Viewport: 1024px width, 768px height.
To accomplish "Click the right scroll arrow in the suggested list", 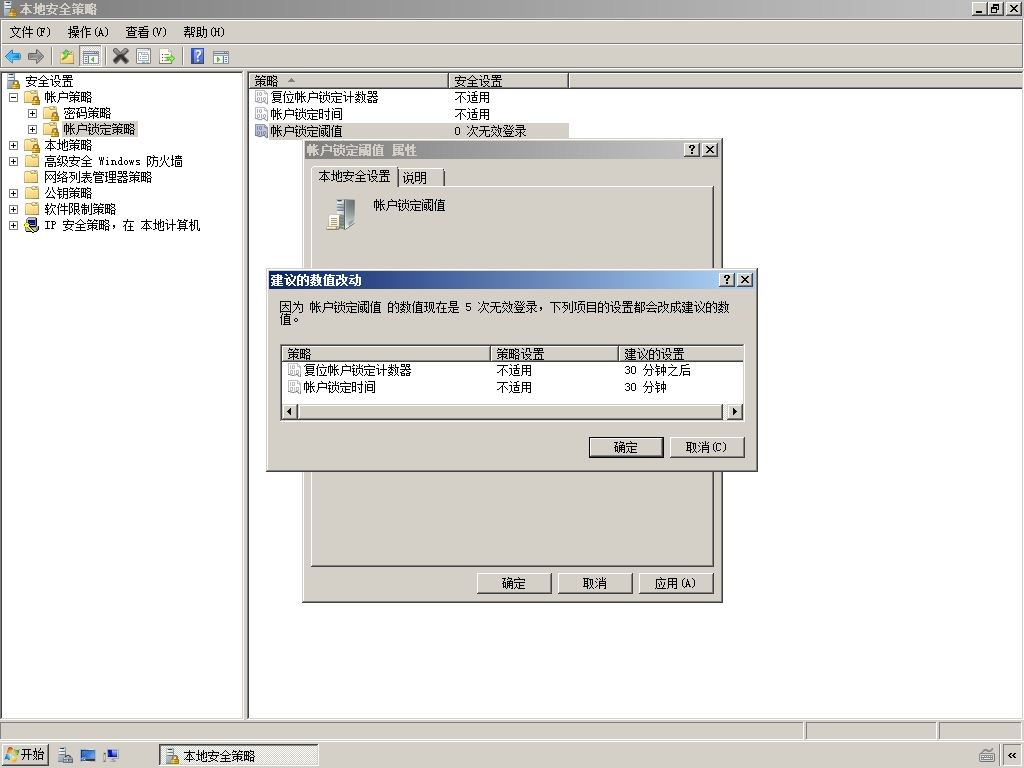I will 734,411.
